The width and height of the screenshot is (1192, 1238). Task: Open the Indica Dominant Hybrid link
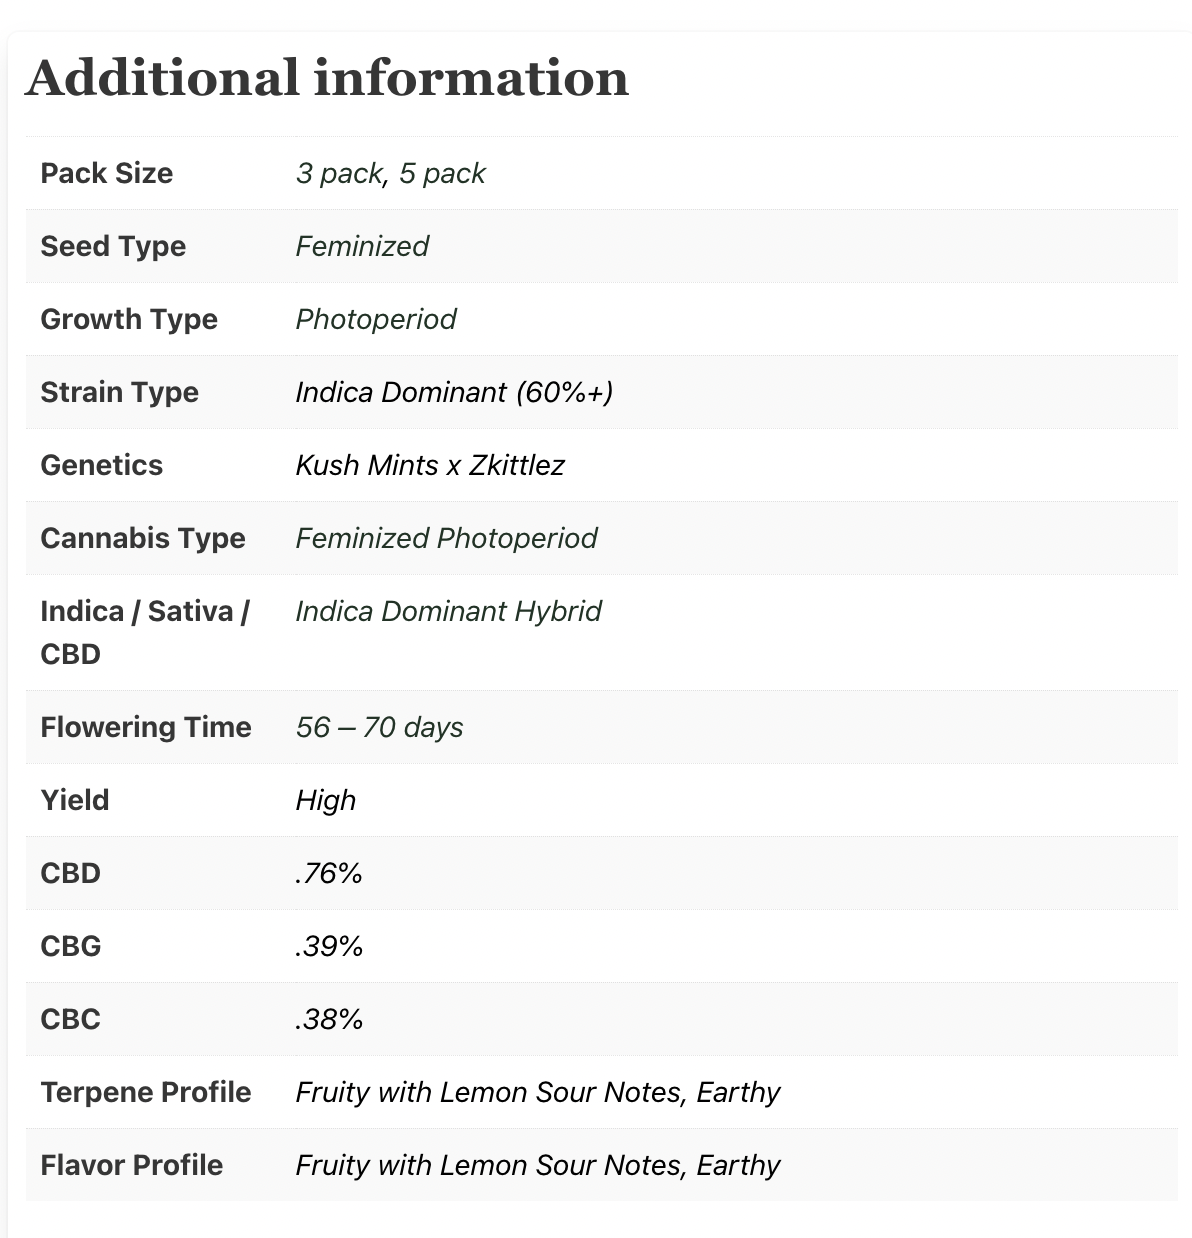pyautogui.click(x=448, y=611)
